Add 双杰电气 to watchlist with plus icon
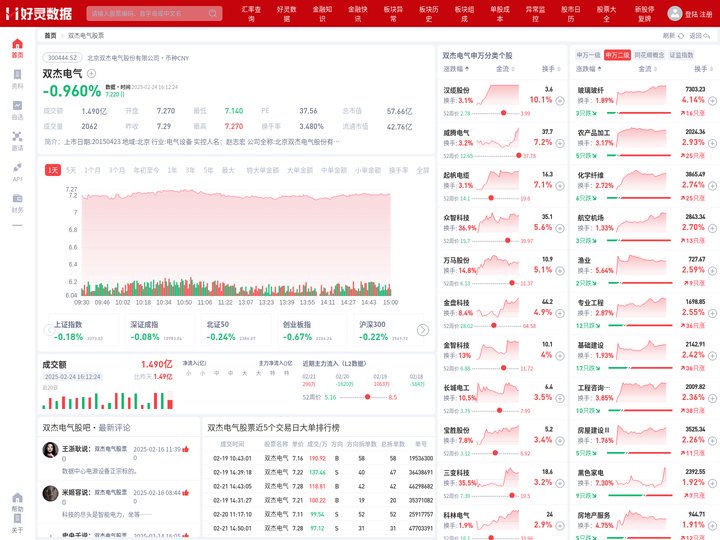Screen dimensions: 720x540 point(91,73)
